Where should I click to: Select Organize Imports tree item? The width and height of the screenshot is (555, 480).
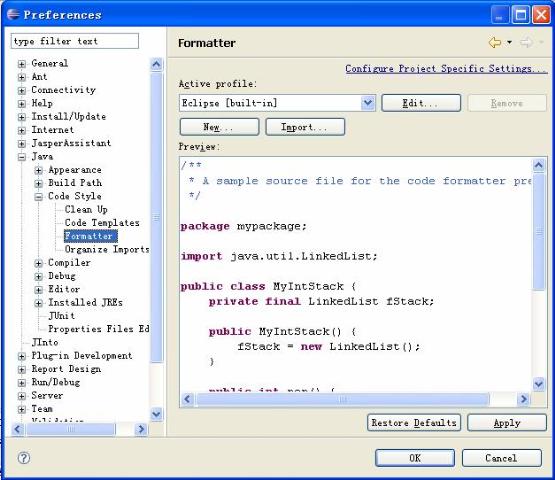click(107, 249)
